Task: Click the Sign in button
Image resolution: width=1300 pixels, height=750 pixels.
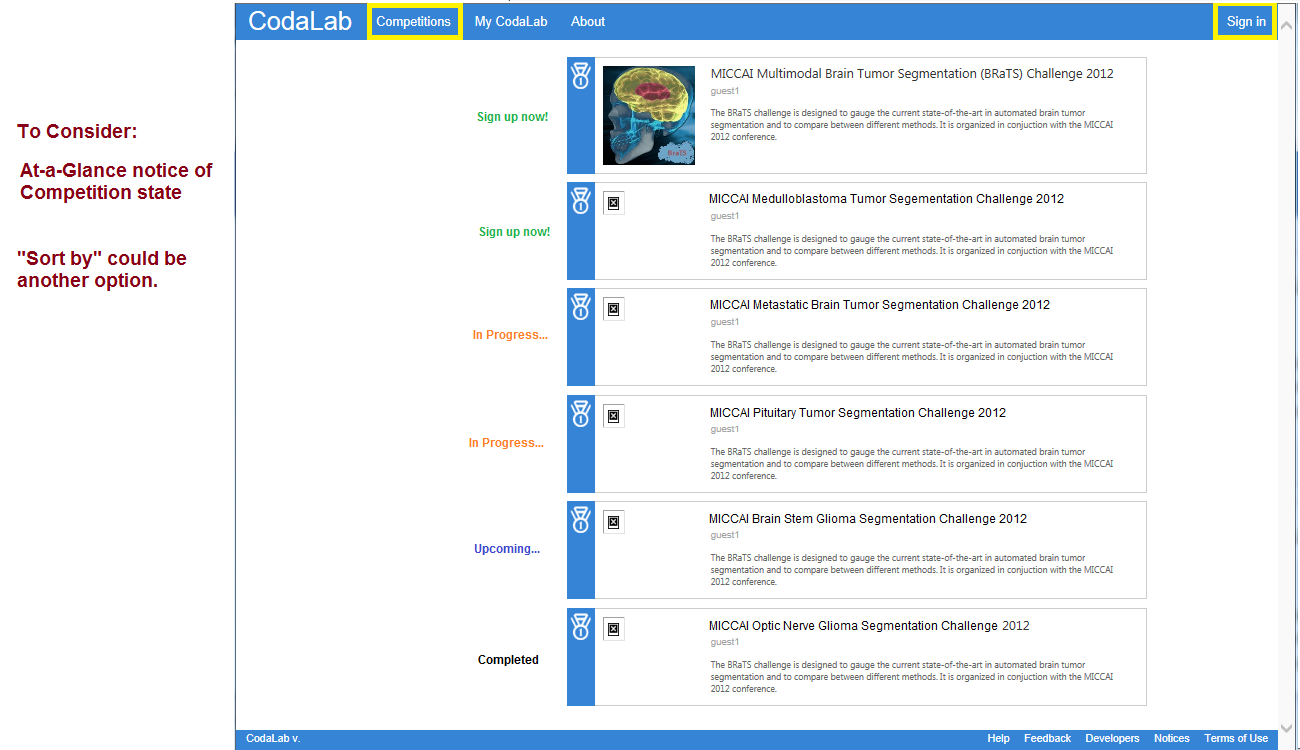Action: tap(1246, 21)
